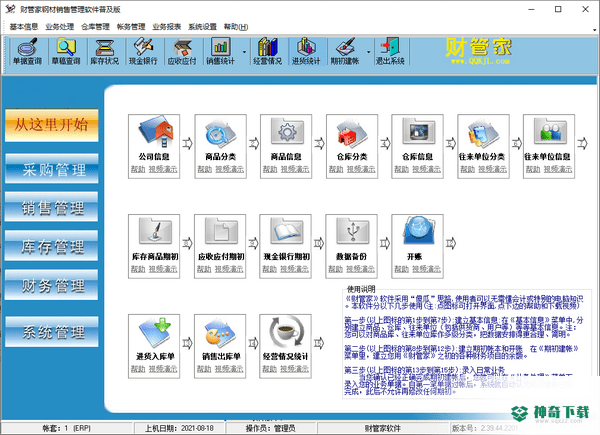600x435 pixels.
Task: Click 视频演示 link under 库存商品期初
Action: point(163,269)
